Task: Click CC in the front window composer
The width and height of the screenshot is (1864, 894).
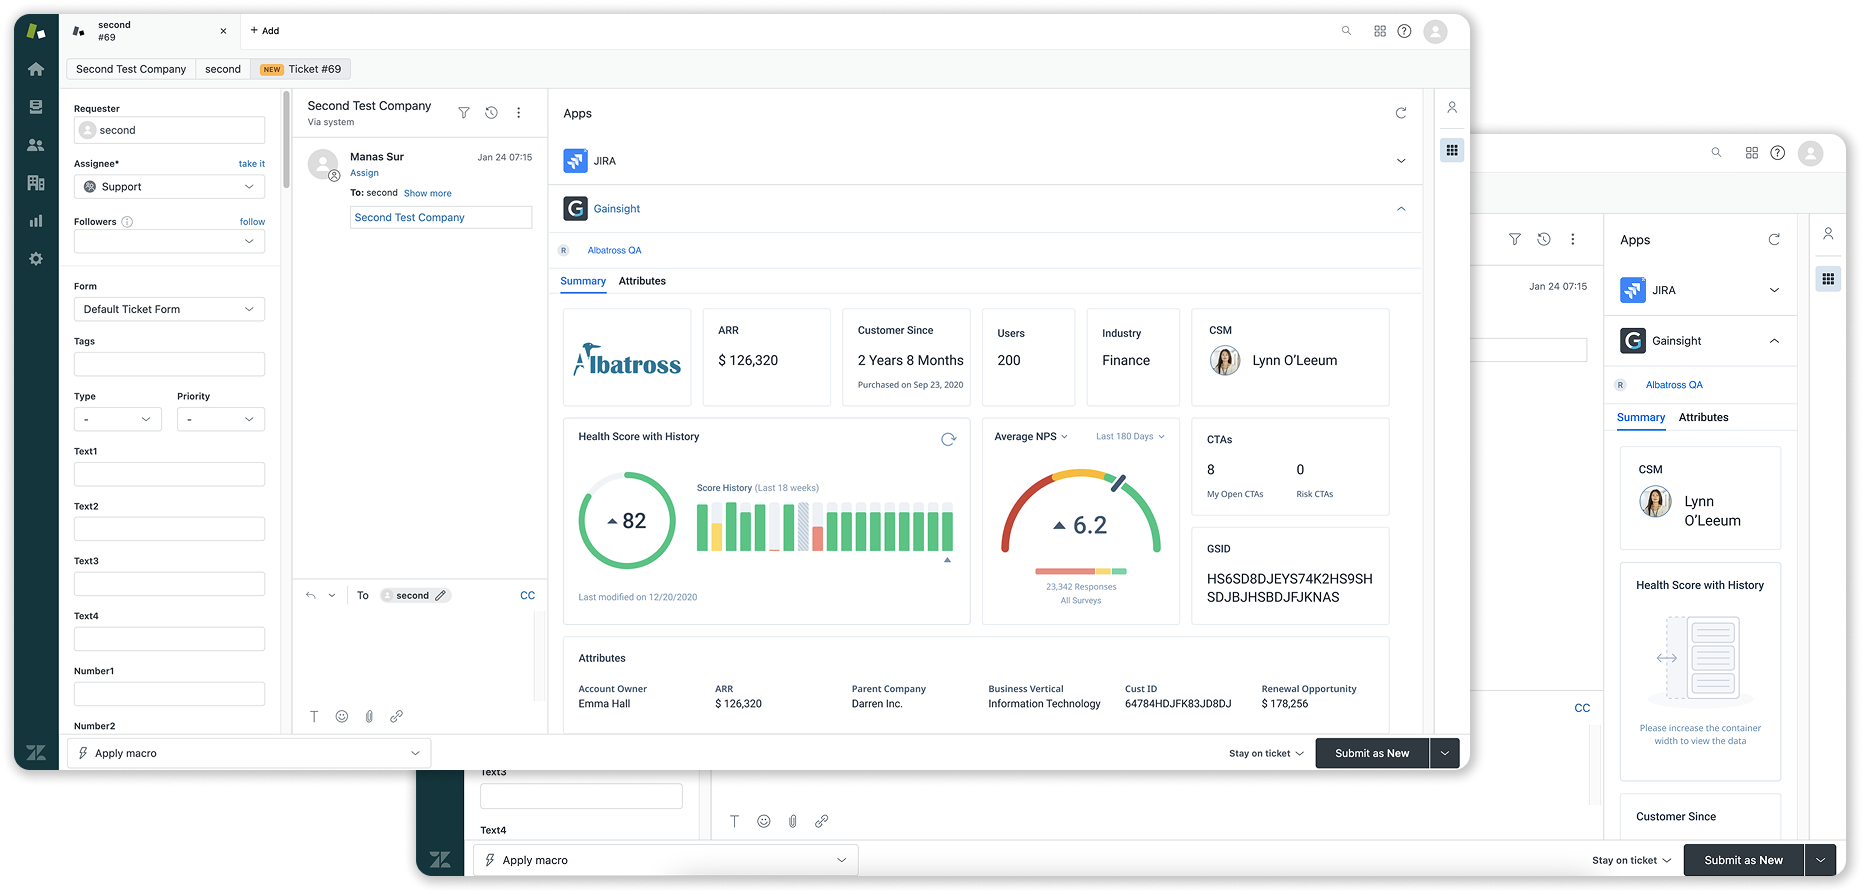Action: pos(527,595)
